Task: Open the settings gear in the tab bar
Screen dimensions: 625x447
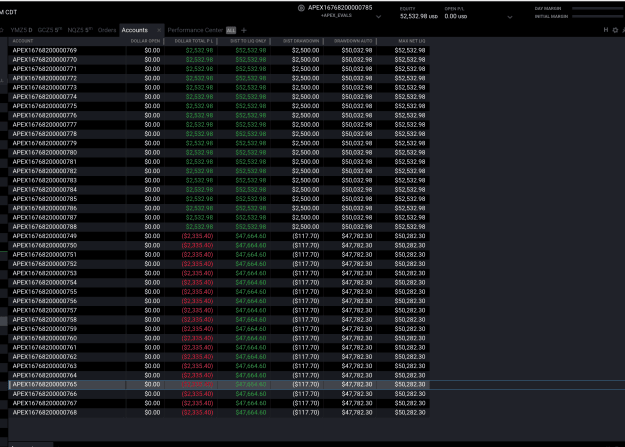Action: pos(615,30)
